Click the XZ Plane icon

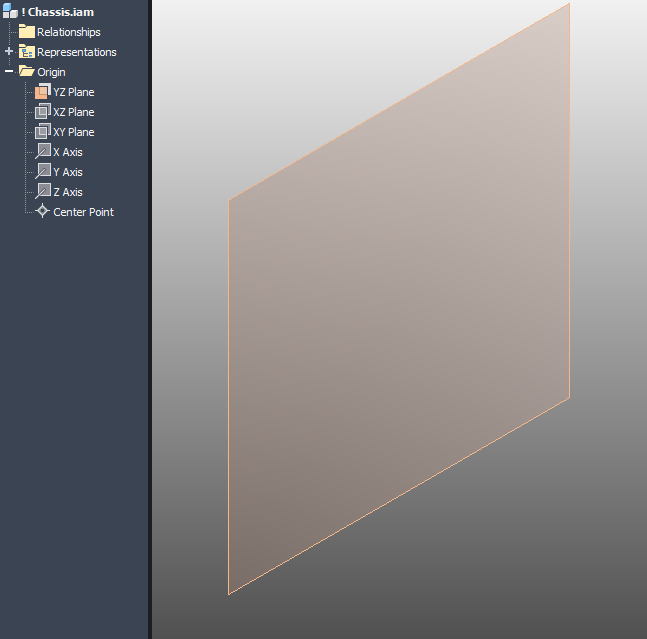tap(43, 111)
